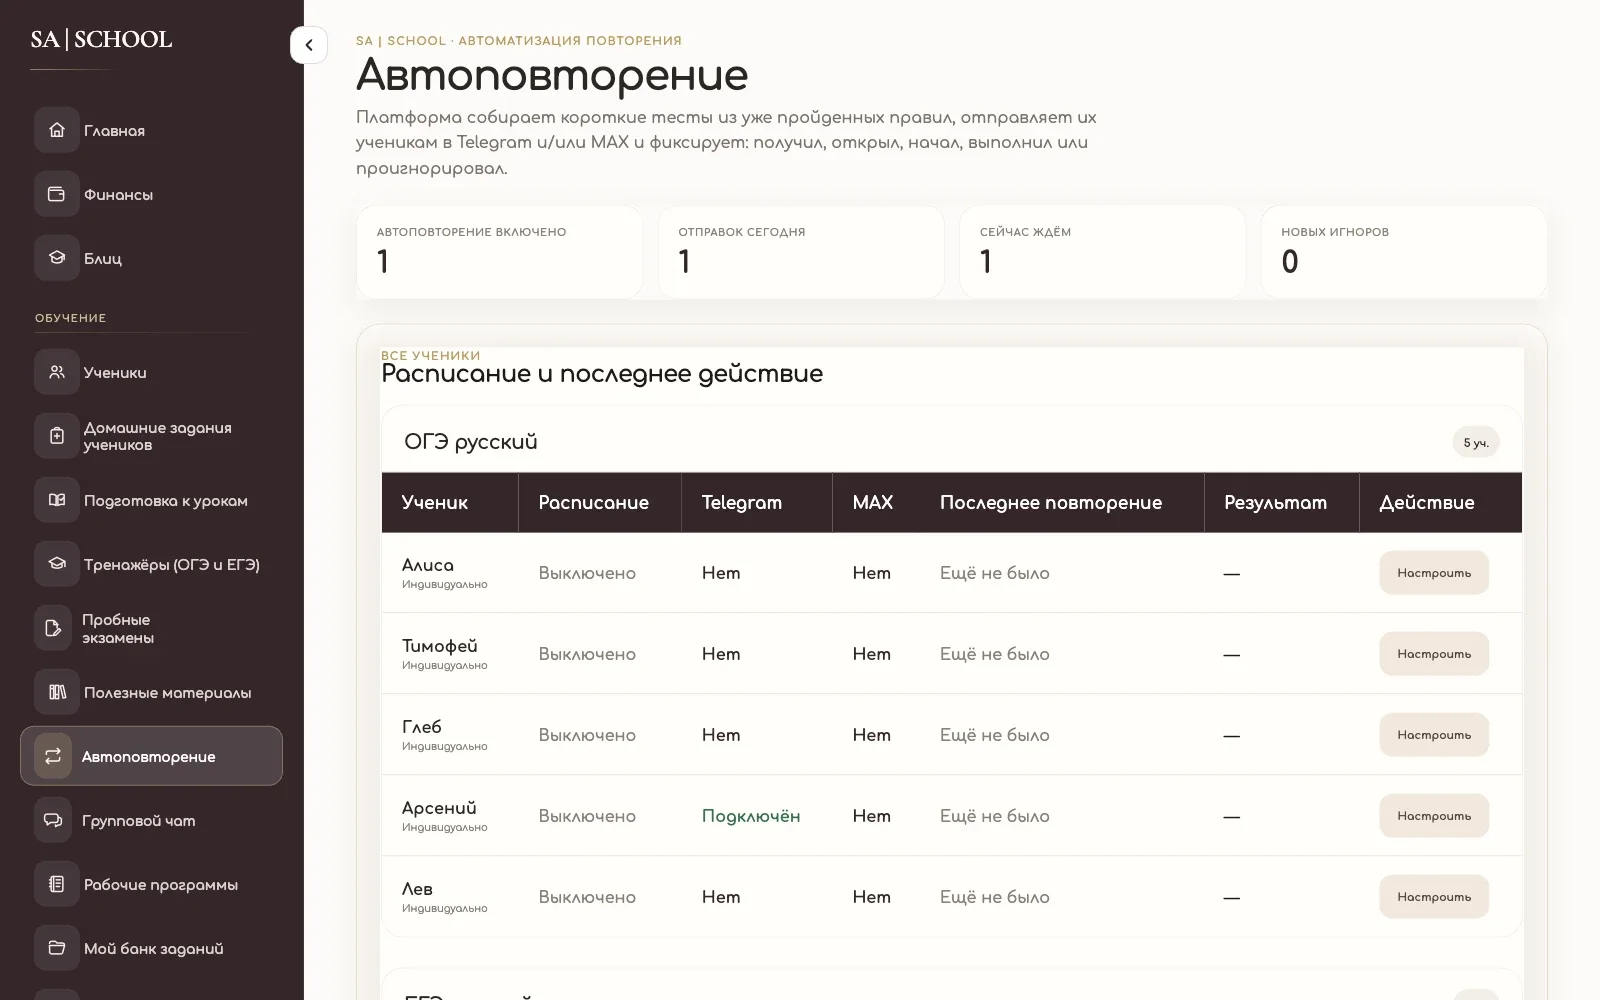Click Настроить for Тимофей
Viewport: 1600px width, 1000px height.
click(x=1434, y=654)
